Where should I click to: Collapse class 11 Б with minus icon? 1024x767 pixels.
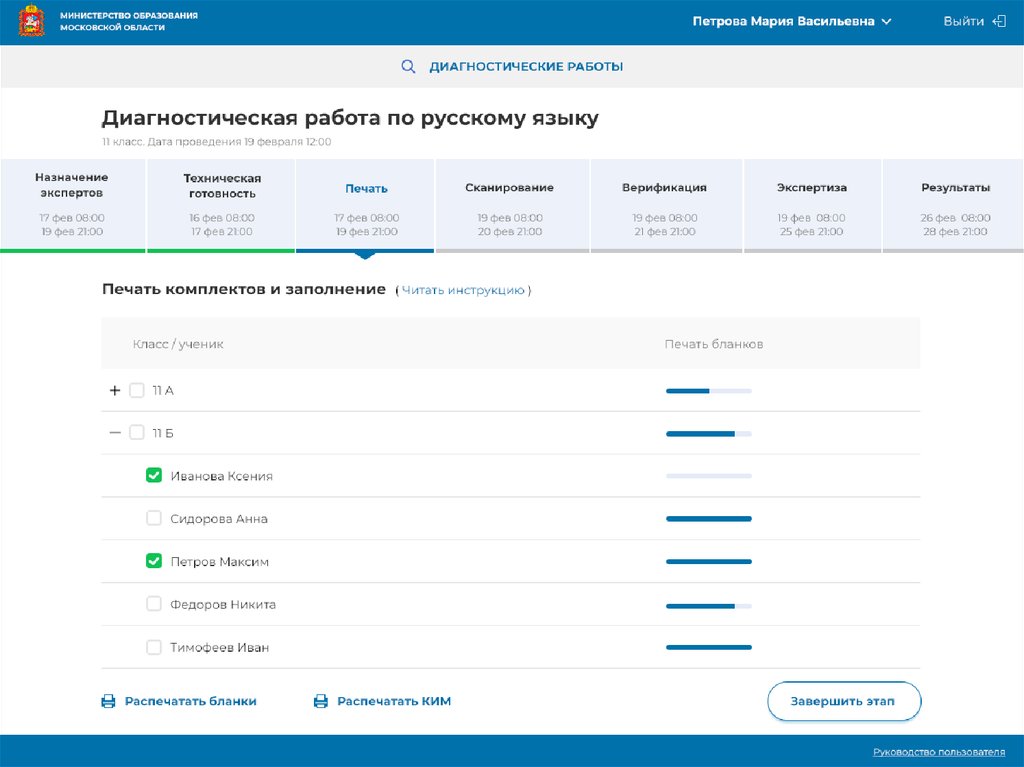(x=114, y=433)
